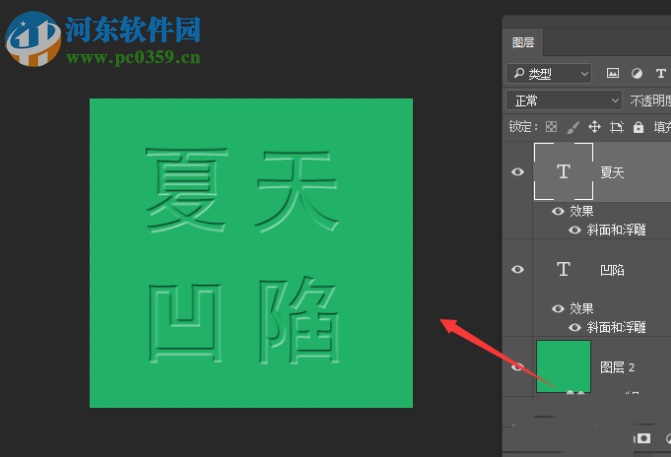This screenshot has width=671, height=457.
Task: Click the 夏天 layer name
Action: [612, 172]
